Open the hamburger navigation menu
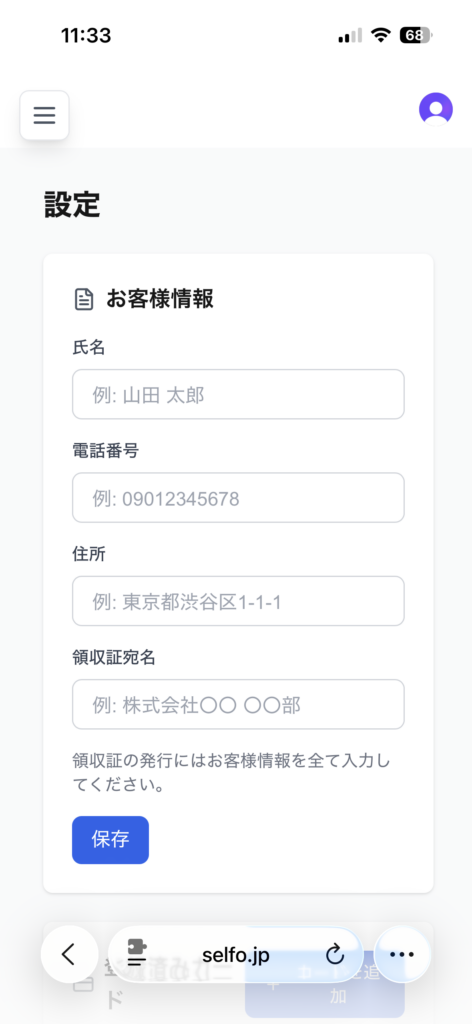This screenshot has height=1024, width=472. tap(44, 116)
